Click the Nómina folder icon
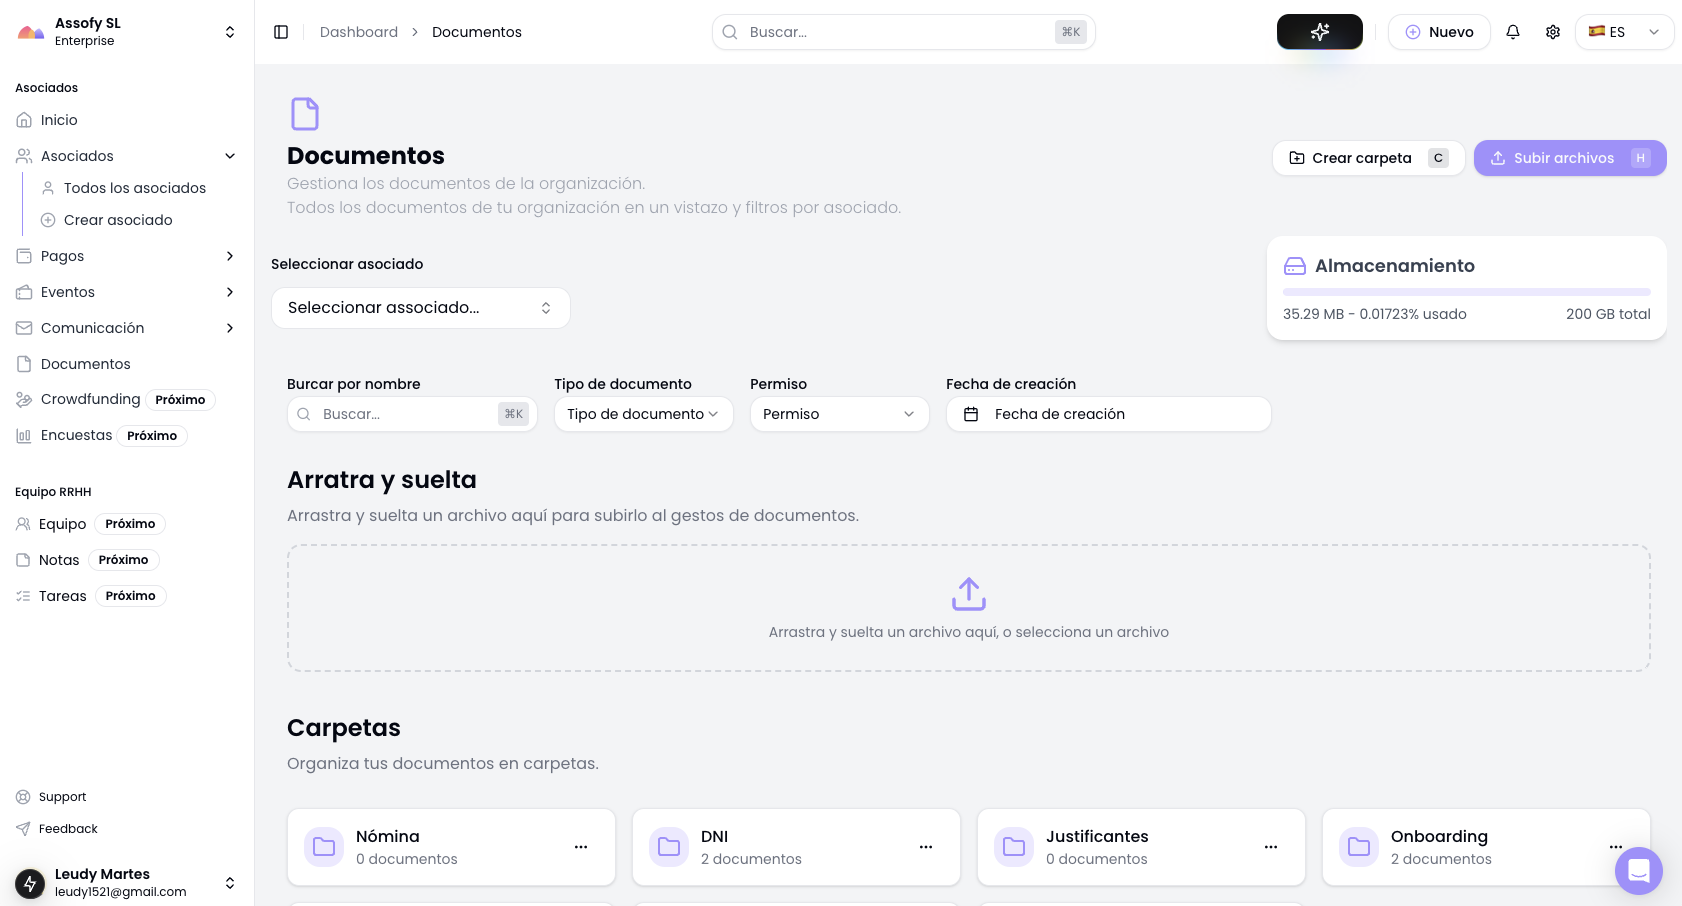The image size is (1682, 906). [x=323, y=846]
